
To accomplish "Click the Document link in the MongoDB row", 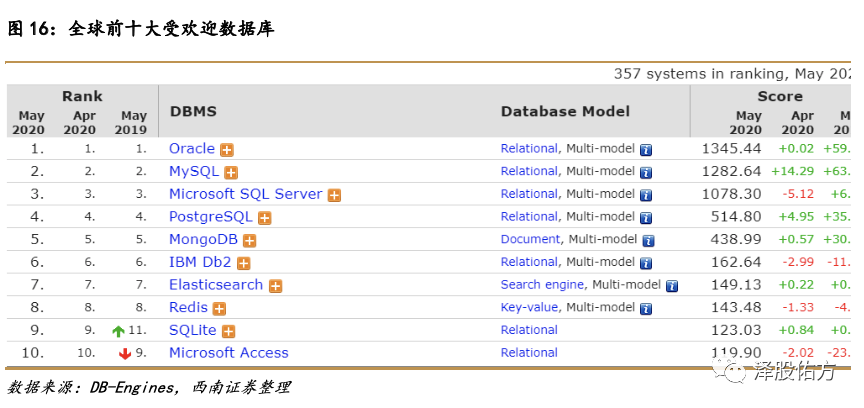I will tap(530, 239).
